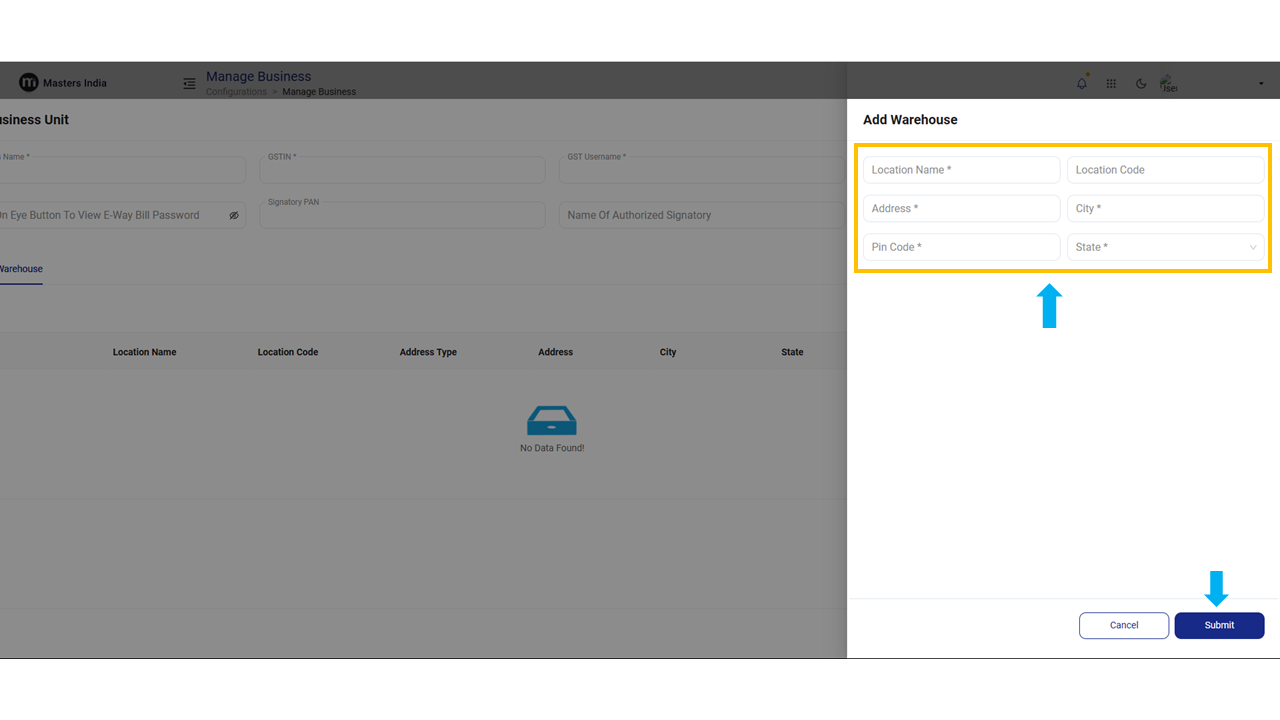Viewport: 1280px width, 720px height.
Task: Cancel adding the warehouse
Action: 1123,625
